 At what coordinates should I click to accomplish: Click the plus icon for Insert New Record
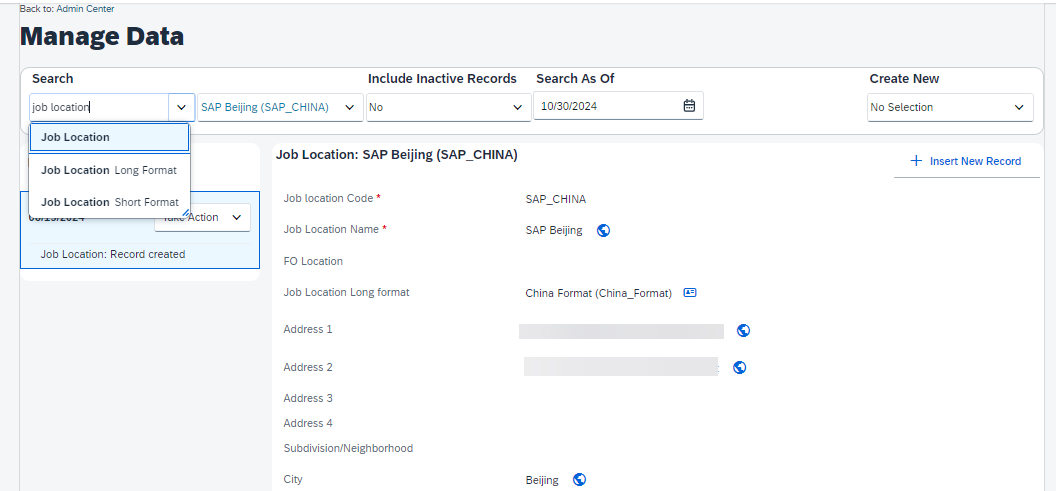tap(916, 161)
